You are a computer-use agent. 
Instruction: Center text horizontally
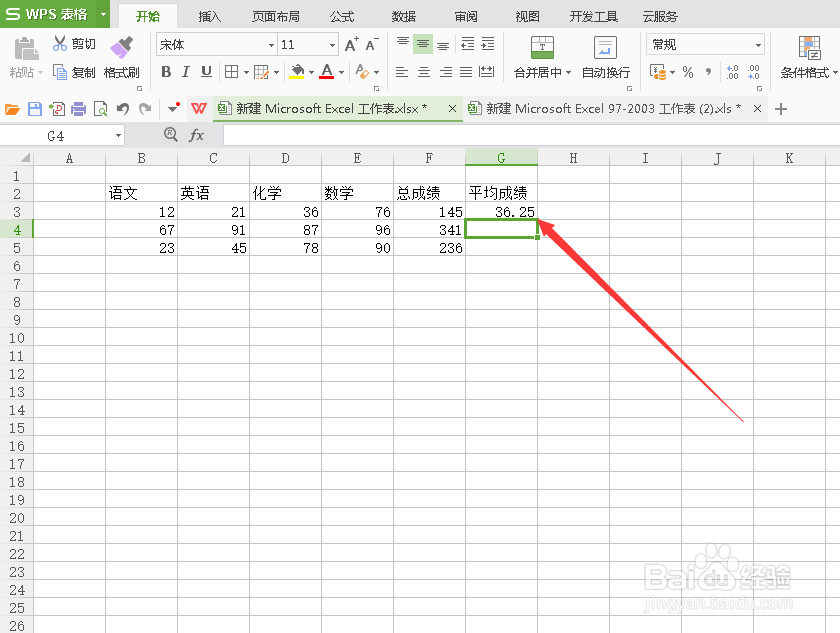pyautogui.click(x=424, y=72)
